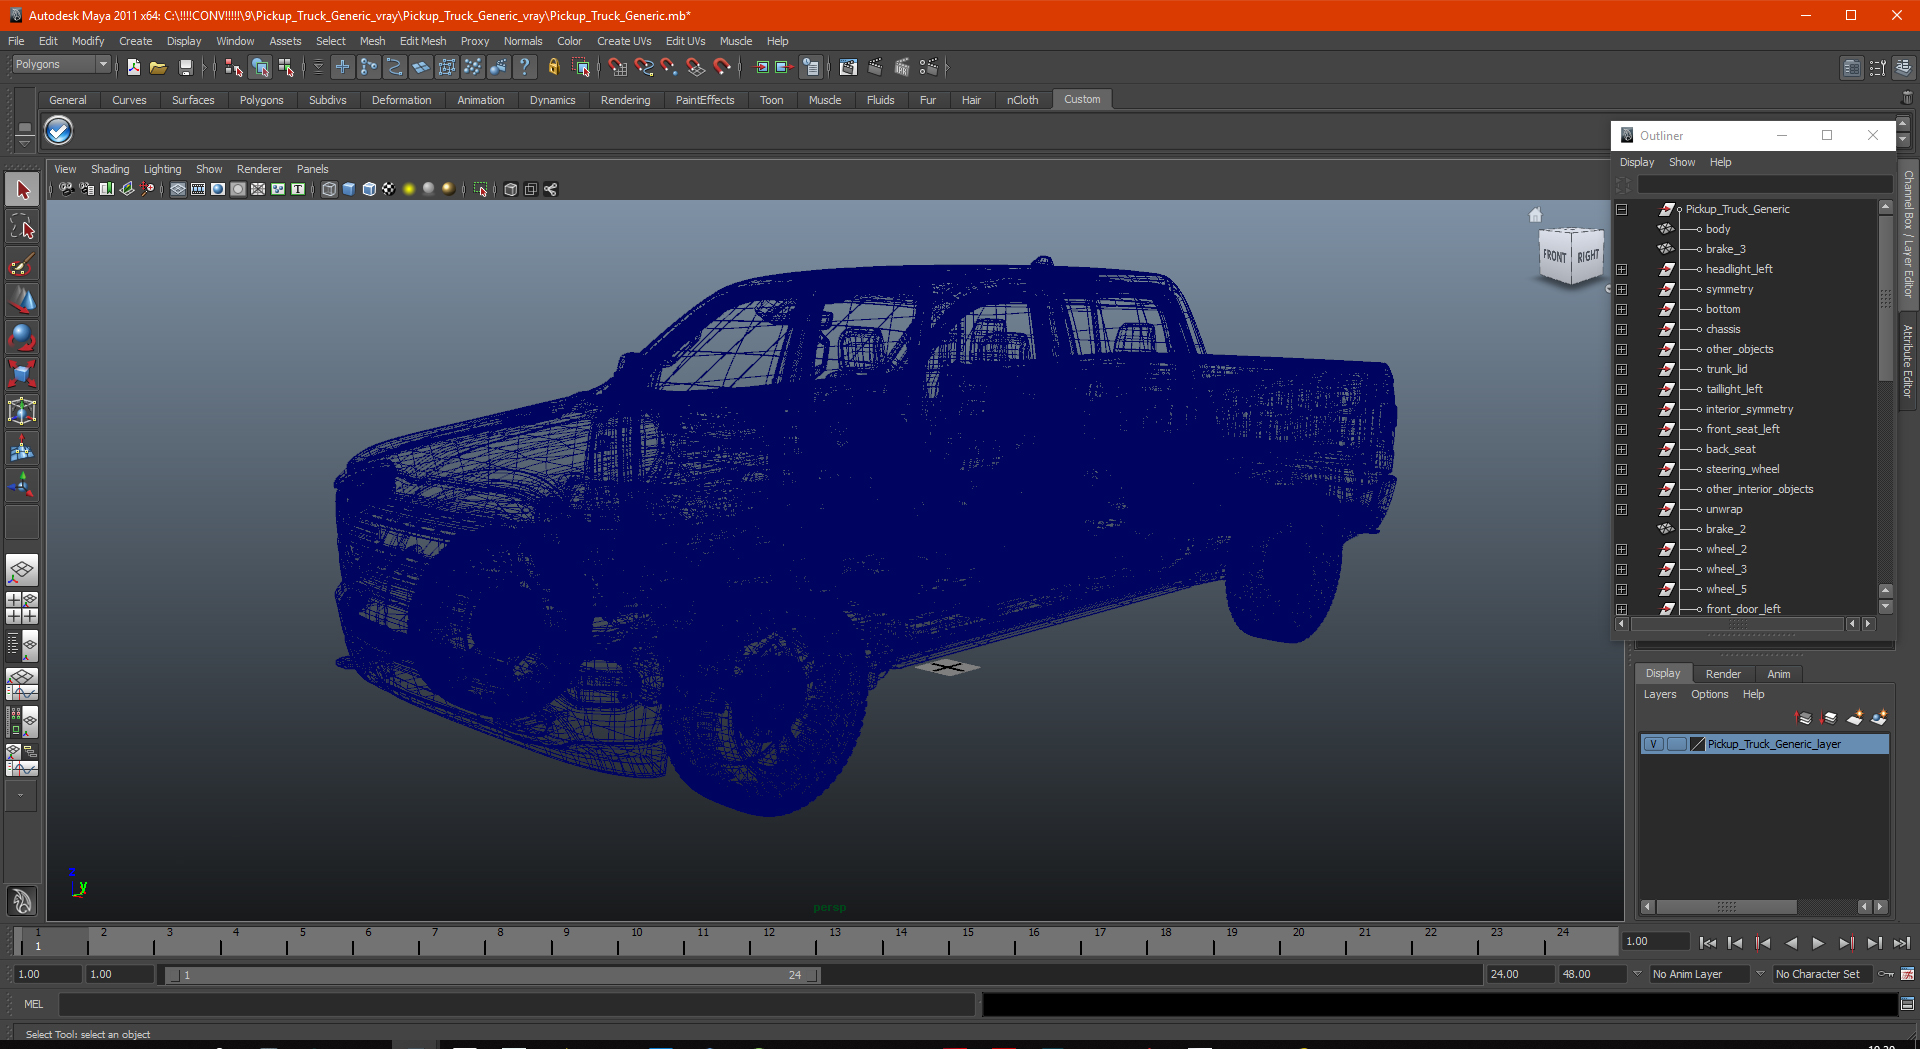Click Layers menu in layer editor
Image resolution: width=1920 pixels, height=1049 pixels.
click(1660, 694)
